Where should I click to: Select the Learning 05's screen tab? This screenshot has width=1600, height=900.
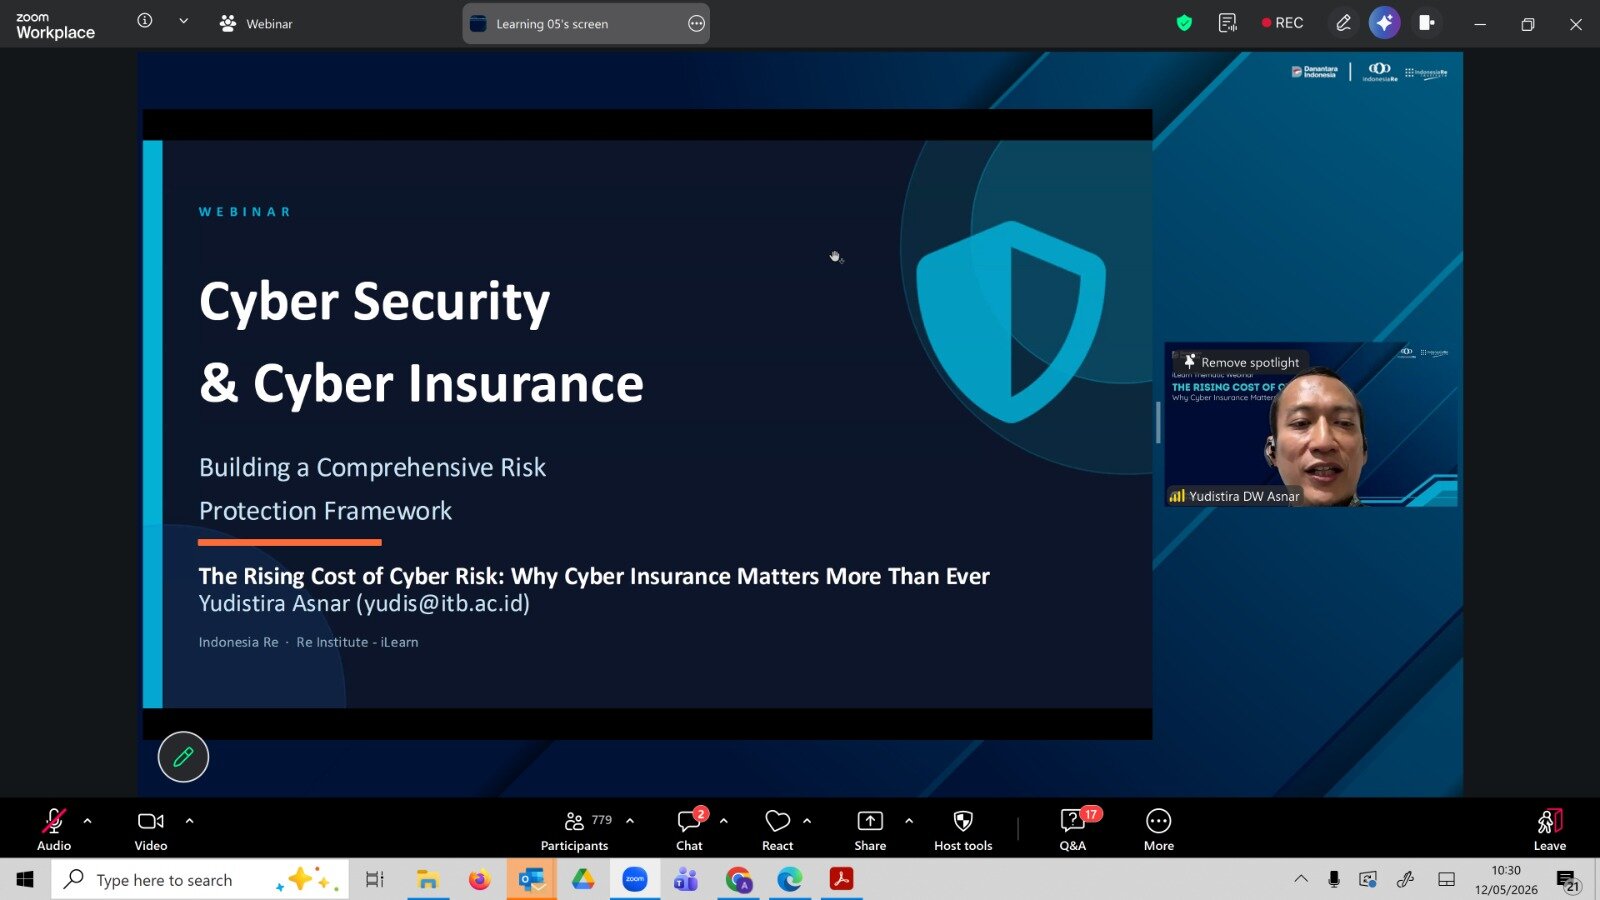pyautogui.click(x=586, y=24)
